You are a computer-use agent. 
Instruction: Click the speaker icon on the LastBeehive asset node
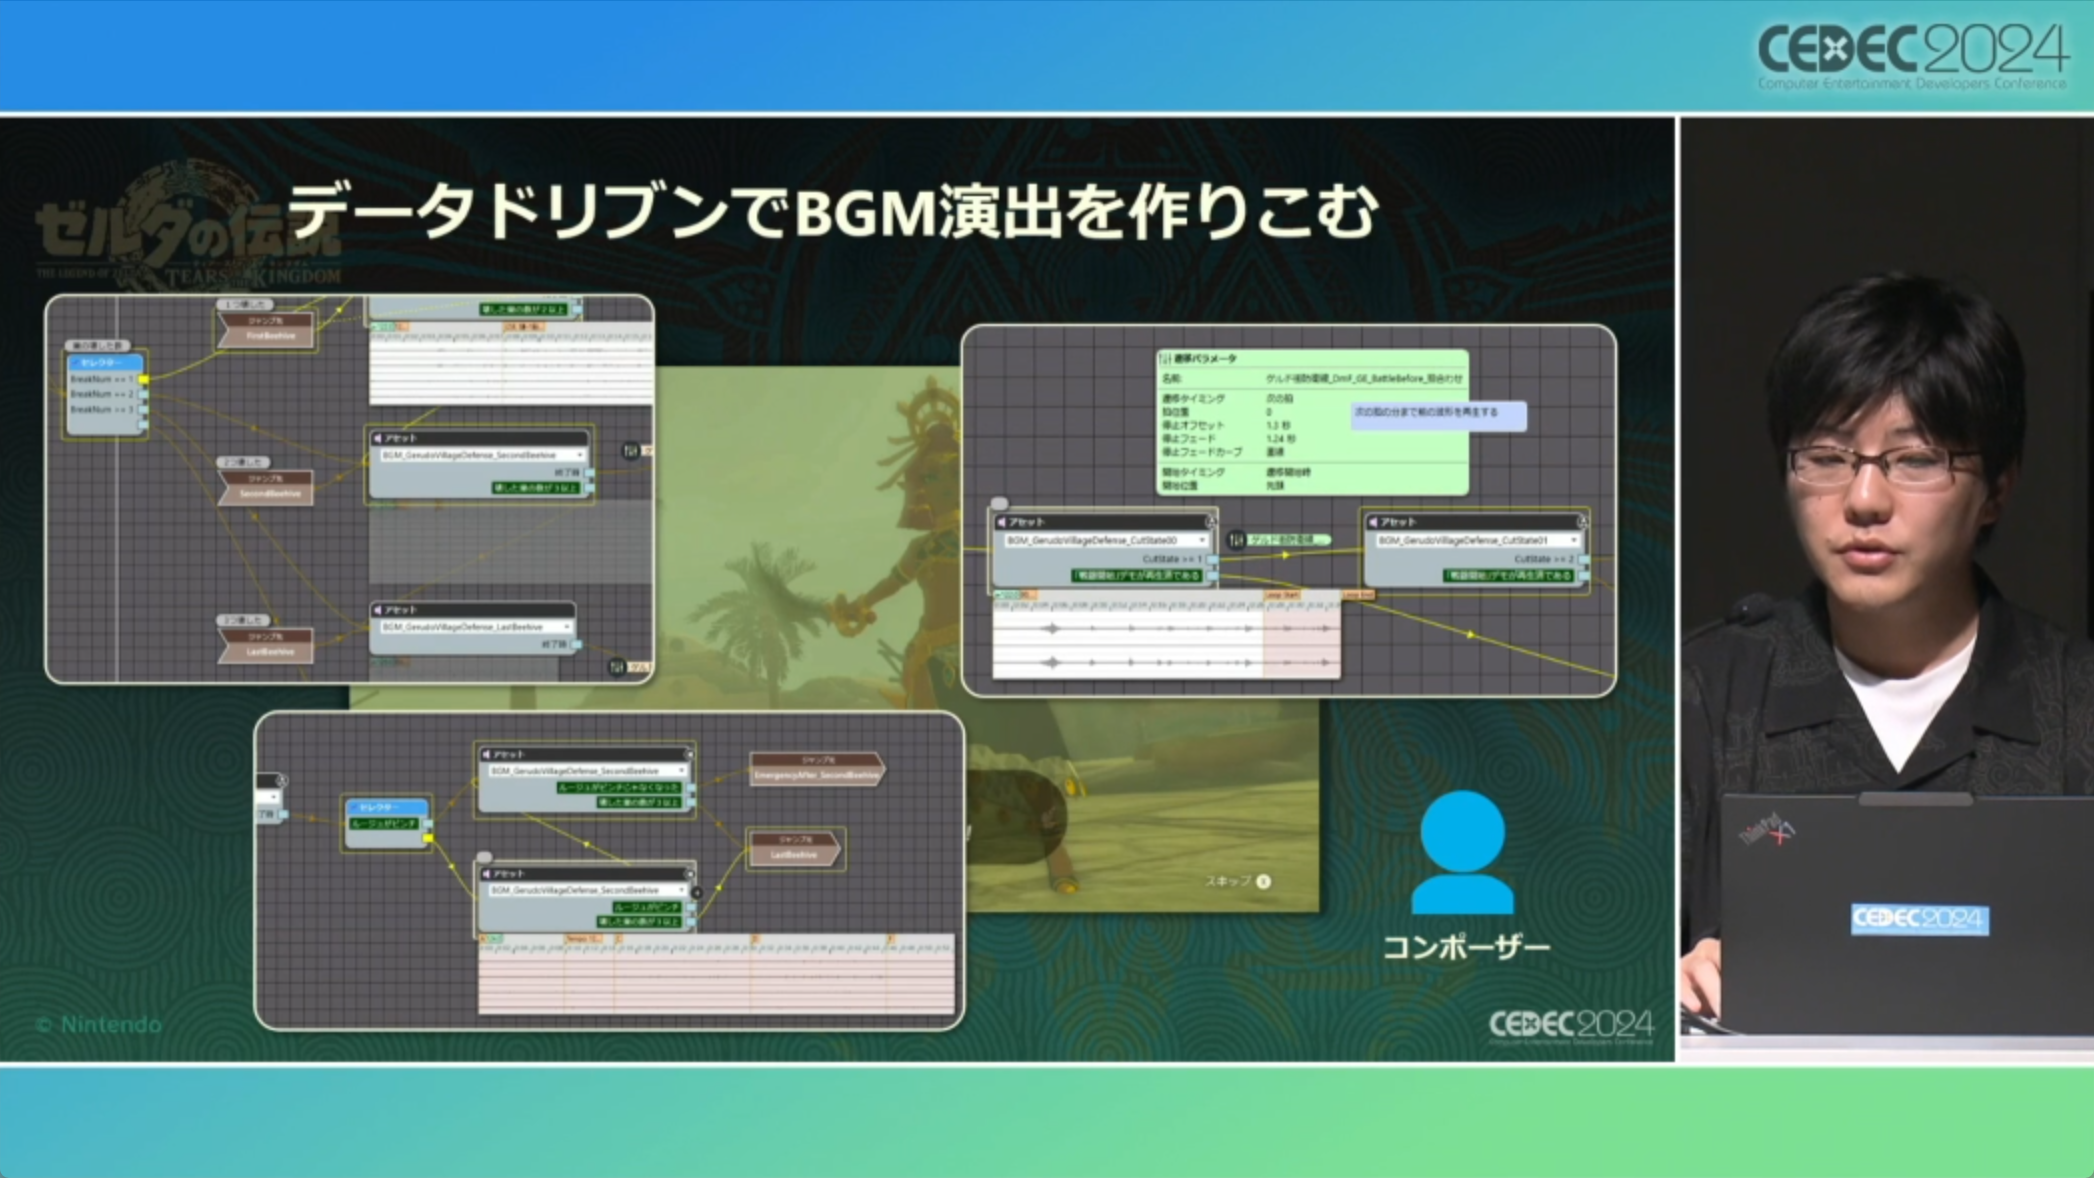tap(378, 610)
